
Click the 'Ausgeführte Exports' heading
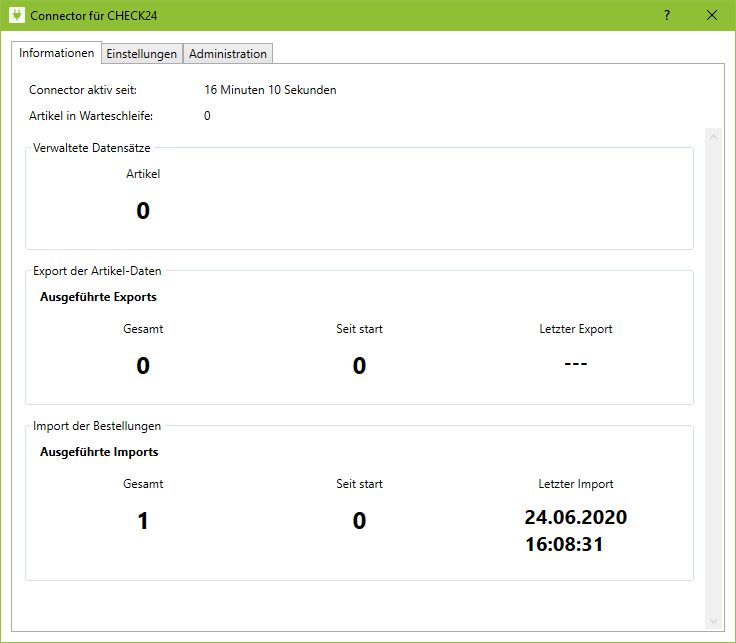(98, 297)
